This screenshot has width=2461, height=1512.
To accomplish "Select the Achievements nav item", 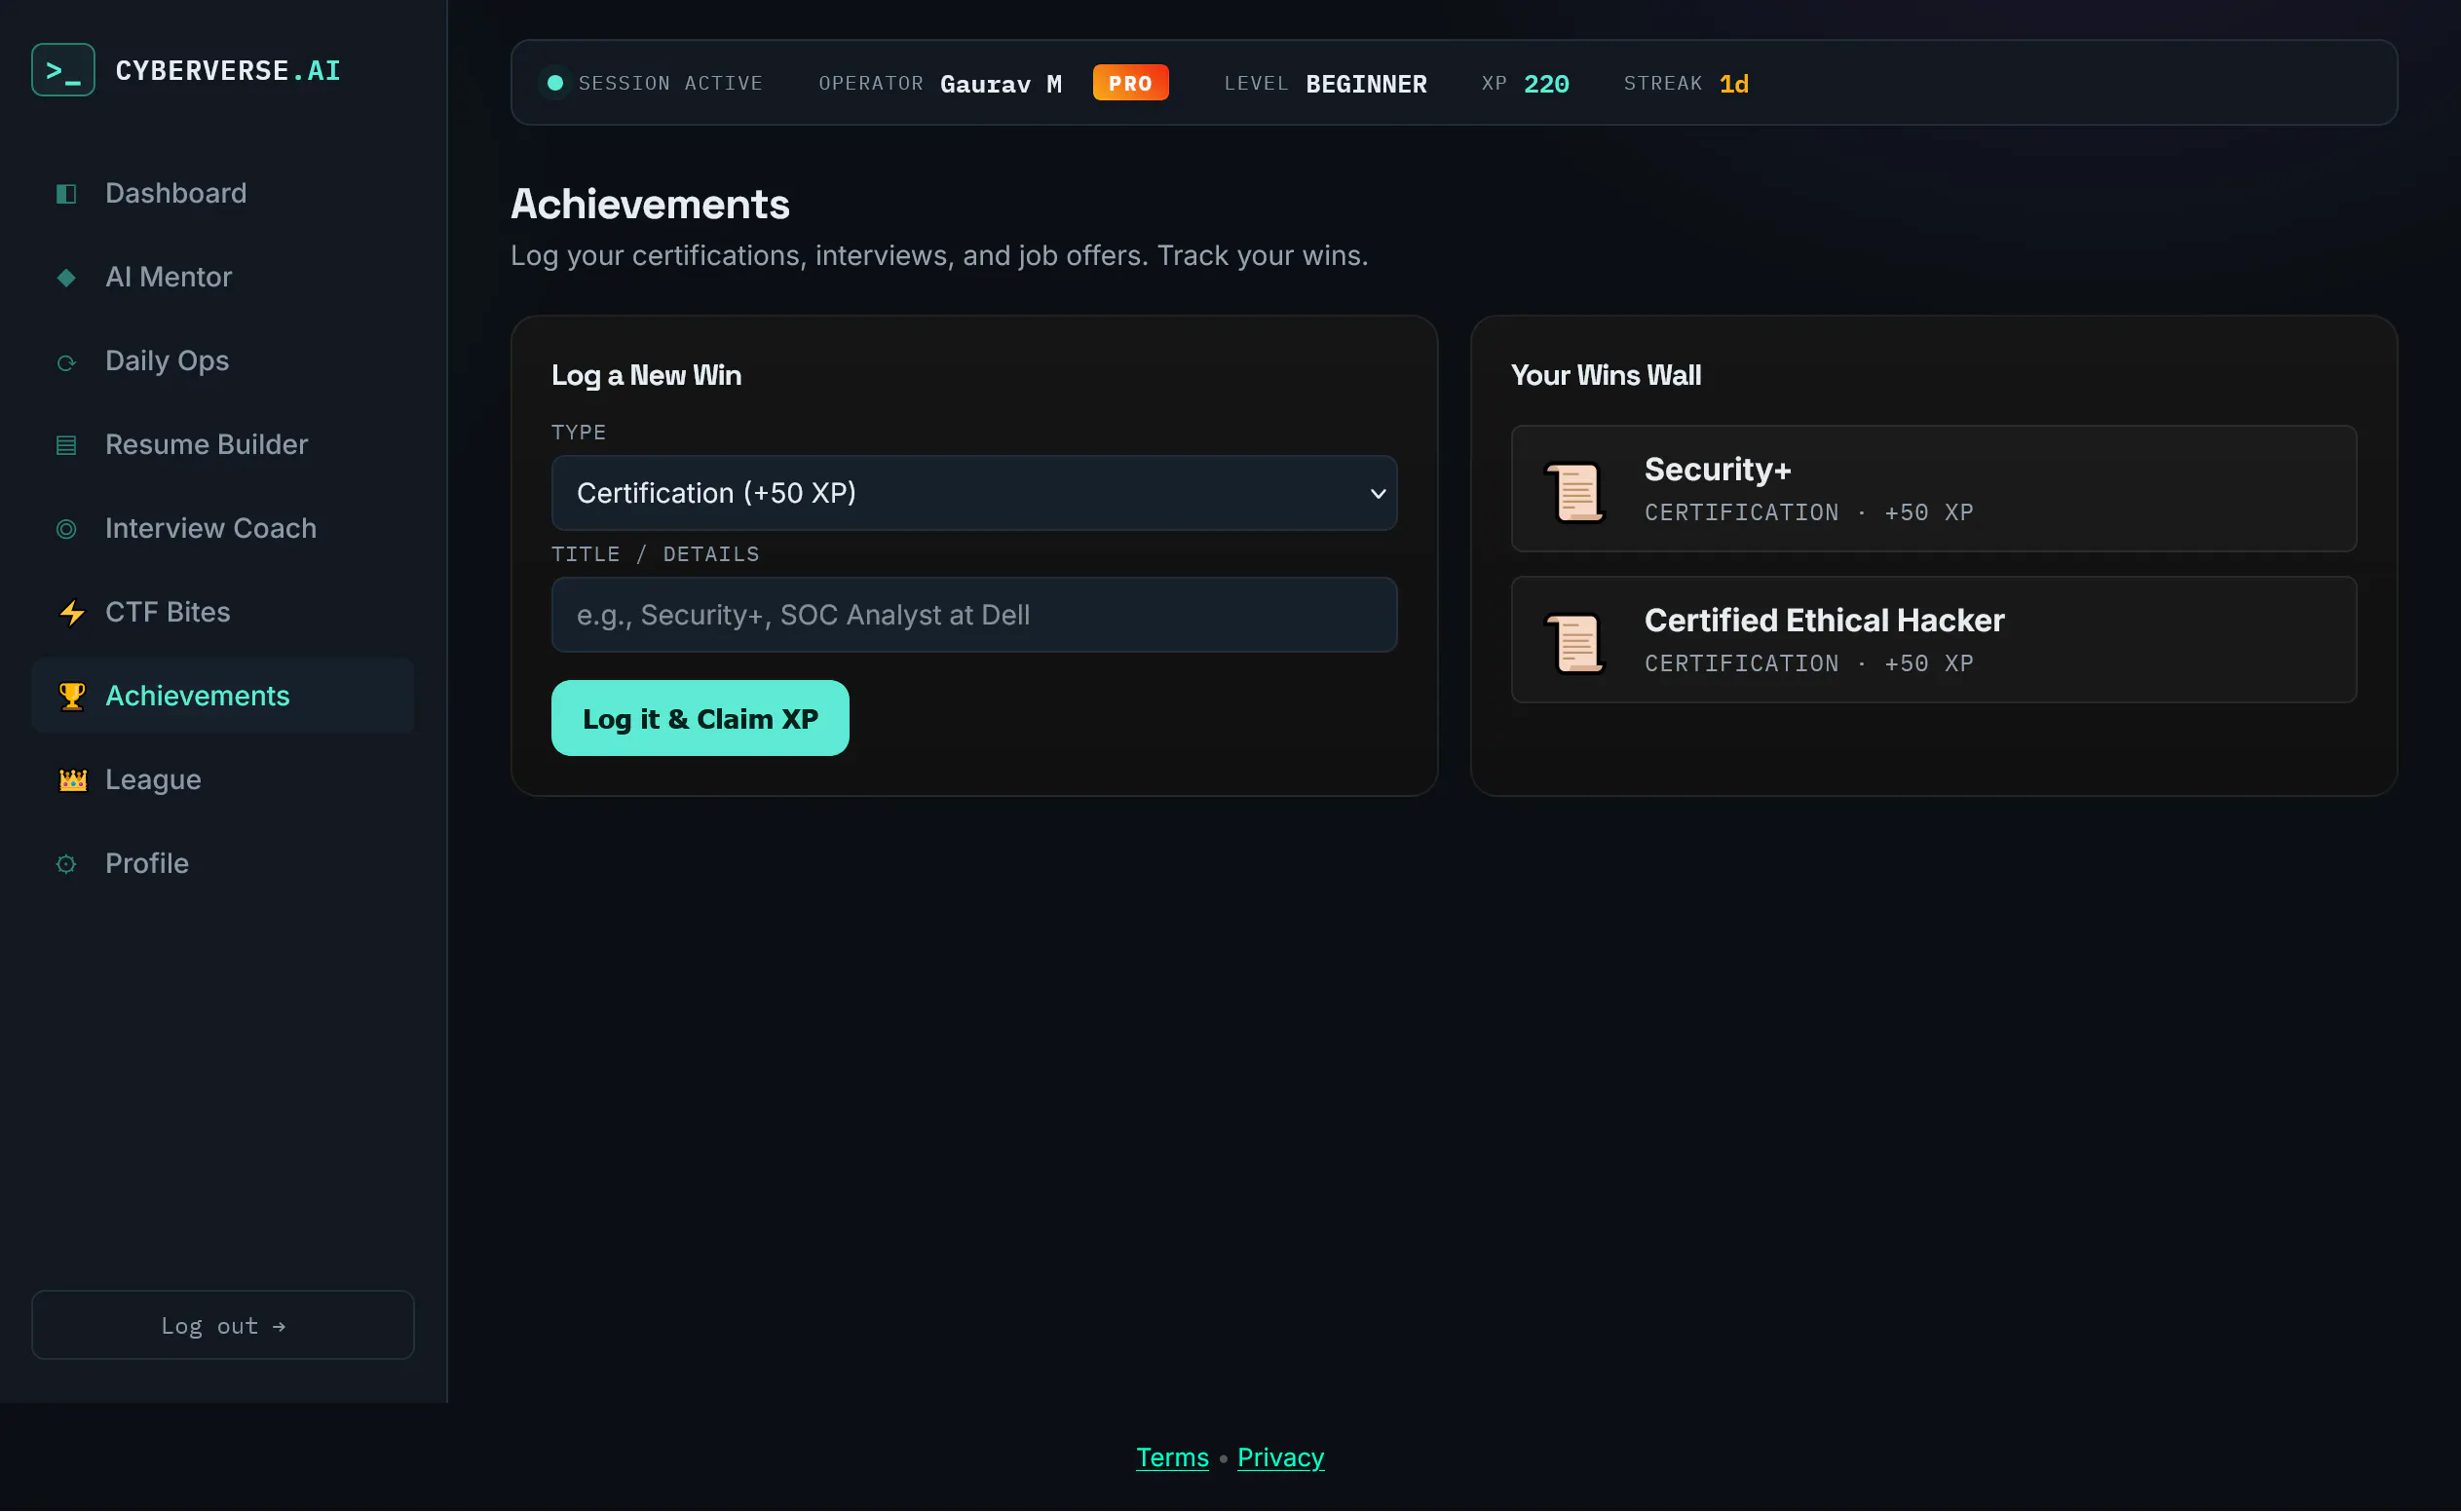I will click(x=223, y=696).
